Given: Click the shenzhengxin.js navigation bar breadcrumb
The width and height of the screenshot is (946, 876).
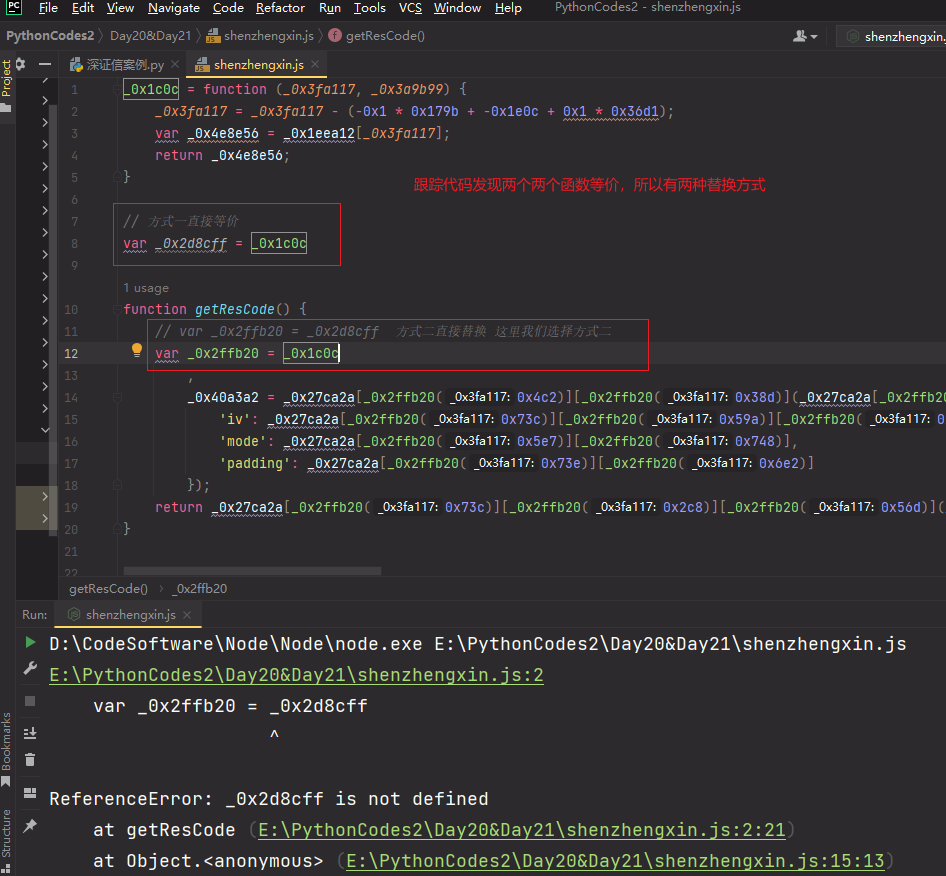Looking at the screenshot, I should [x=260, y=36].
